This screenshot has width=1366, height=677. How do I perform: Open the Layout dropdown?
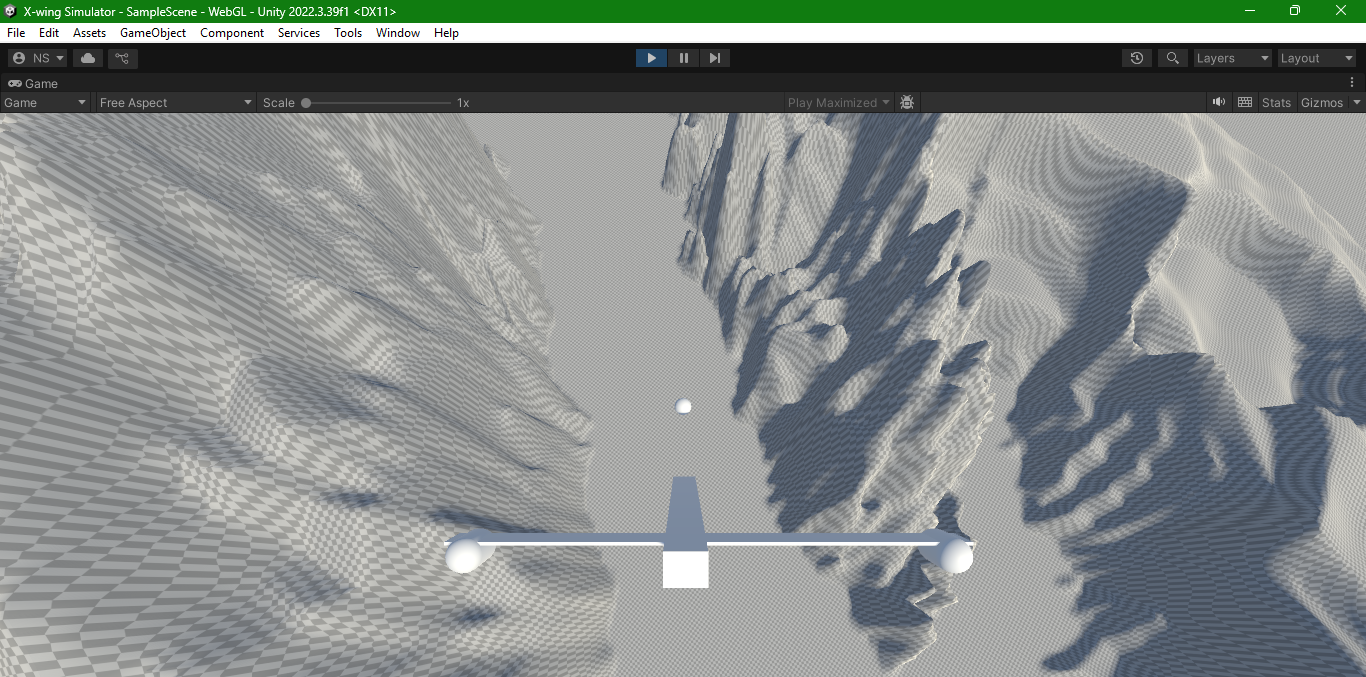point(1317,58)
